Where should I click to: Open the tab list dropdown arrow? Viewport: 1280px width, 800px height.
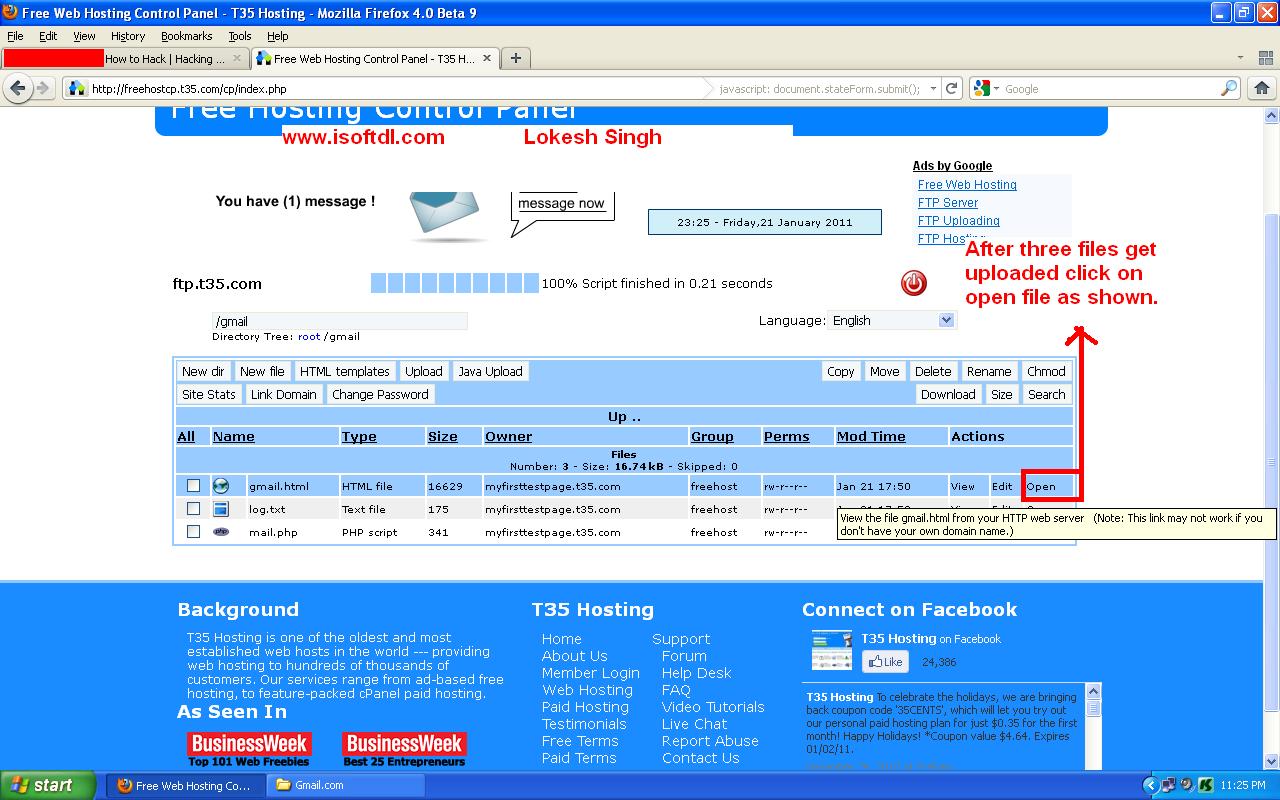[1240, 58]
